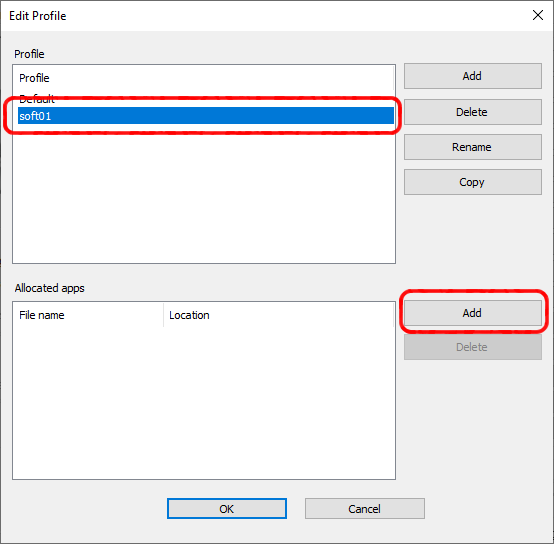
Task: Click the Allocated apps section label
Action: [49, 288]
